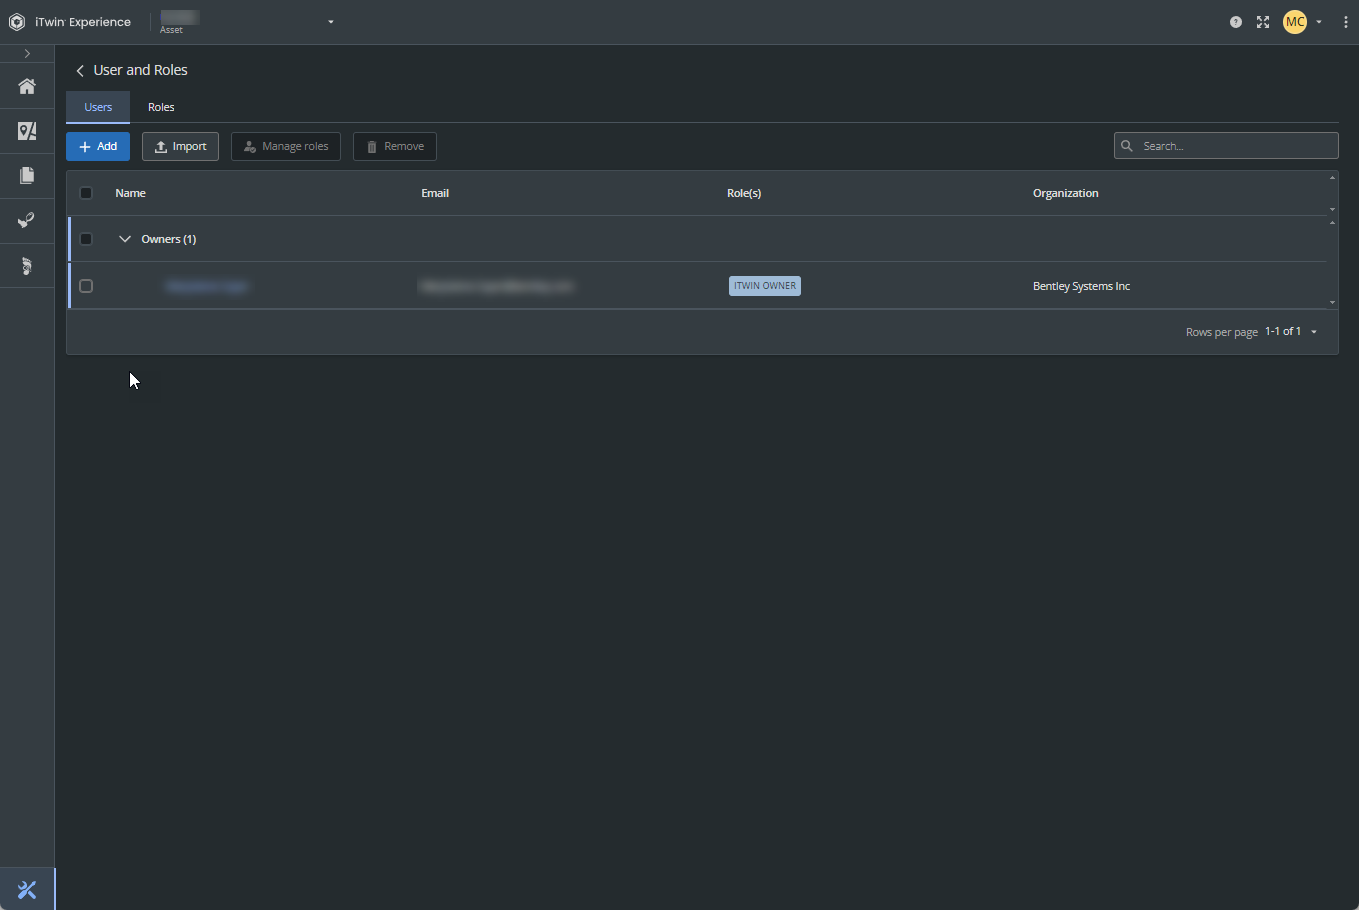1359x910 pixels.
Task: Open the vertical three-dot more menu
Action: (x=1345, y=22)
